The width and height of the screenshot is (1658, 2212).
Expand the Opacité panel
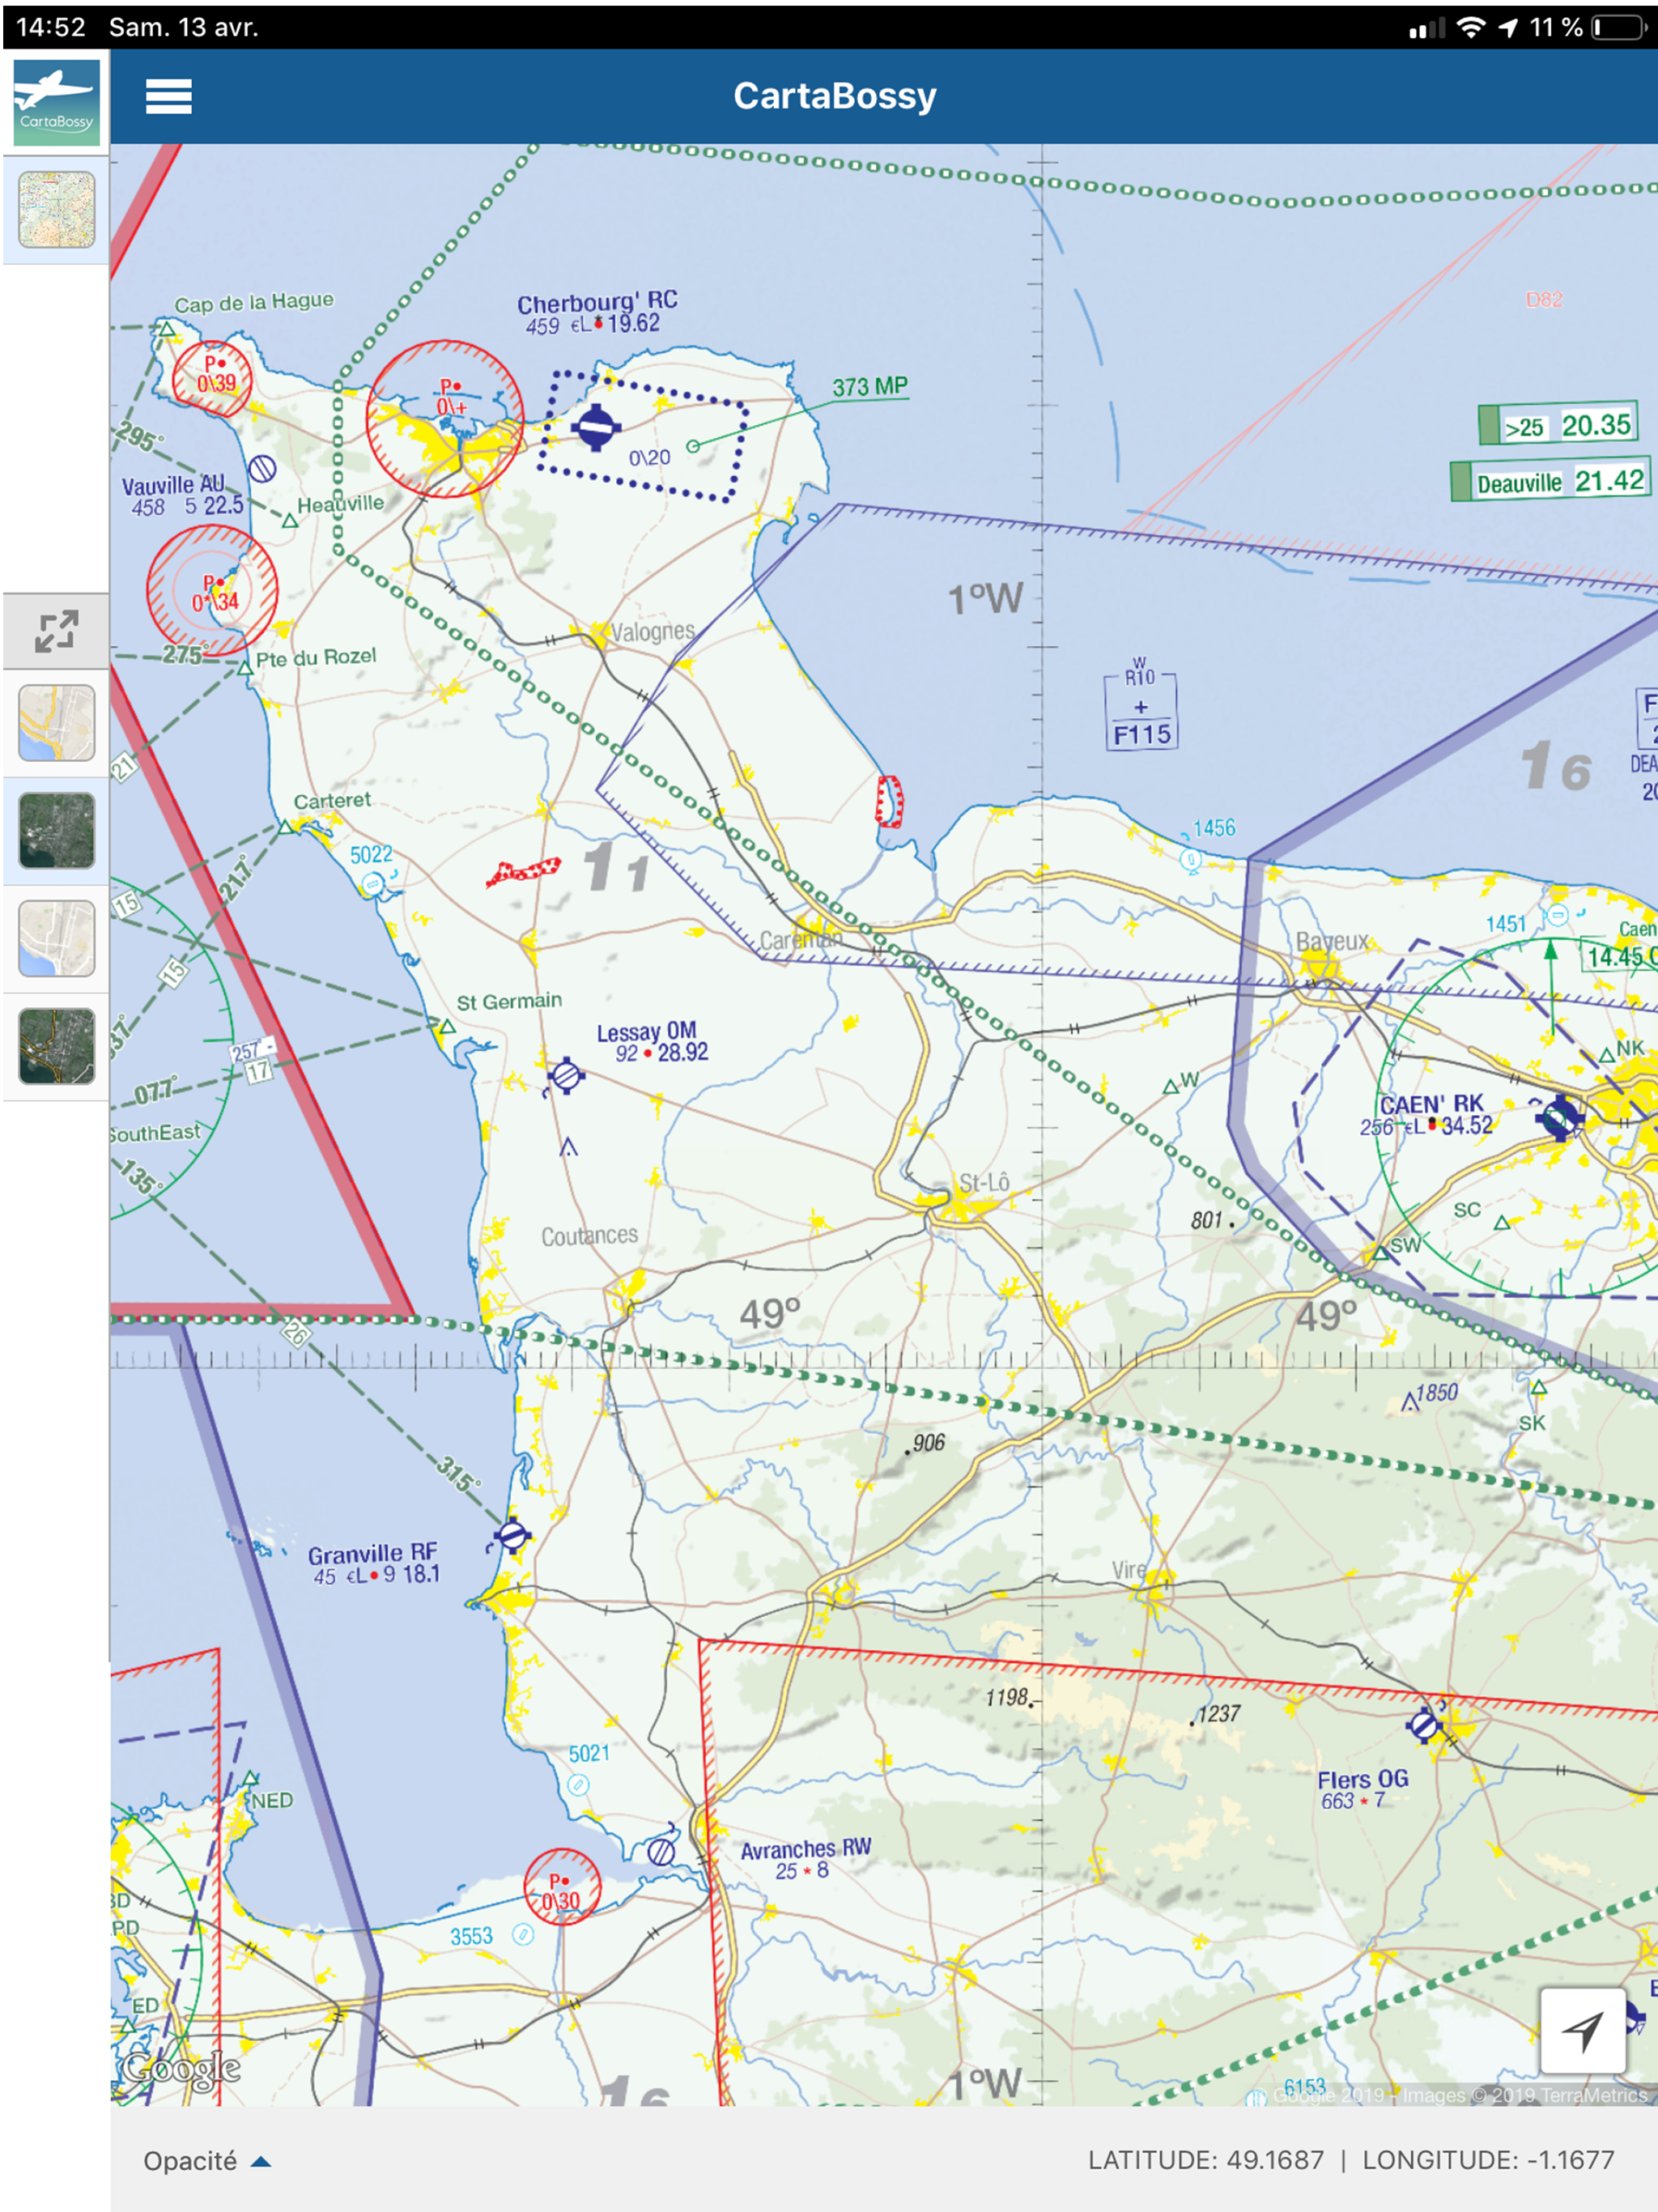190,2161
